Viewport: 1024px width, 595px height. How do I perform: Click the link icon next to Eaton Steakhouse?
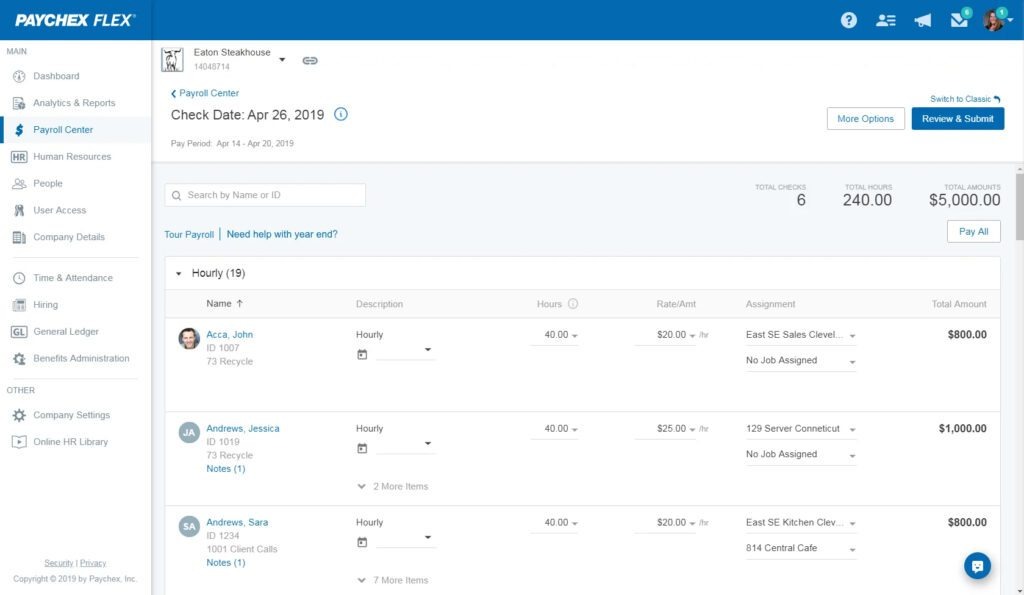tap(310, 60)
